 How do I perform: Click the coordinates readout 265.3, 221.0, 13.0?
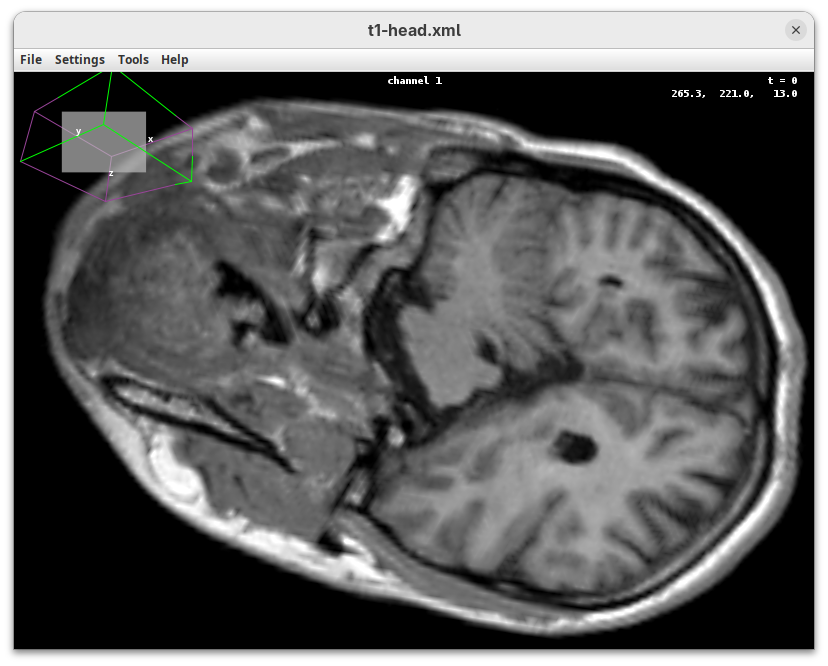coord(734,94)
